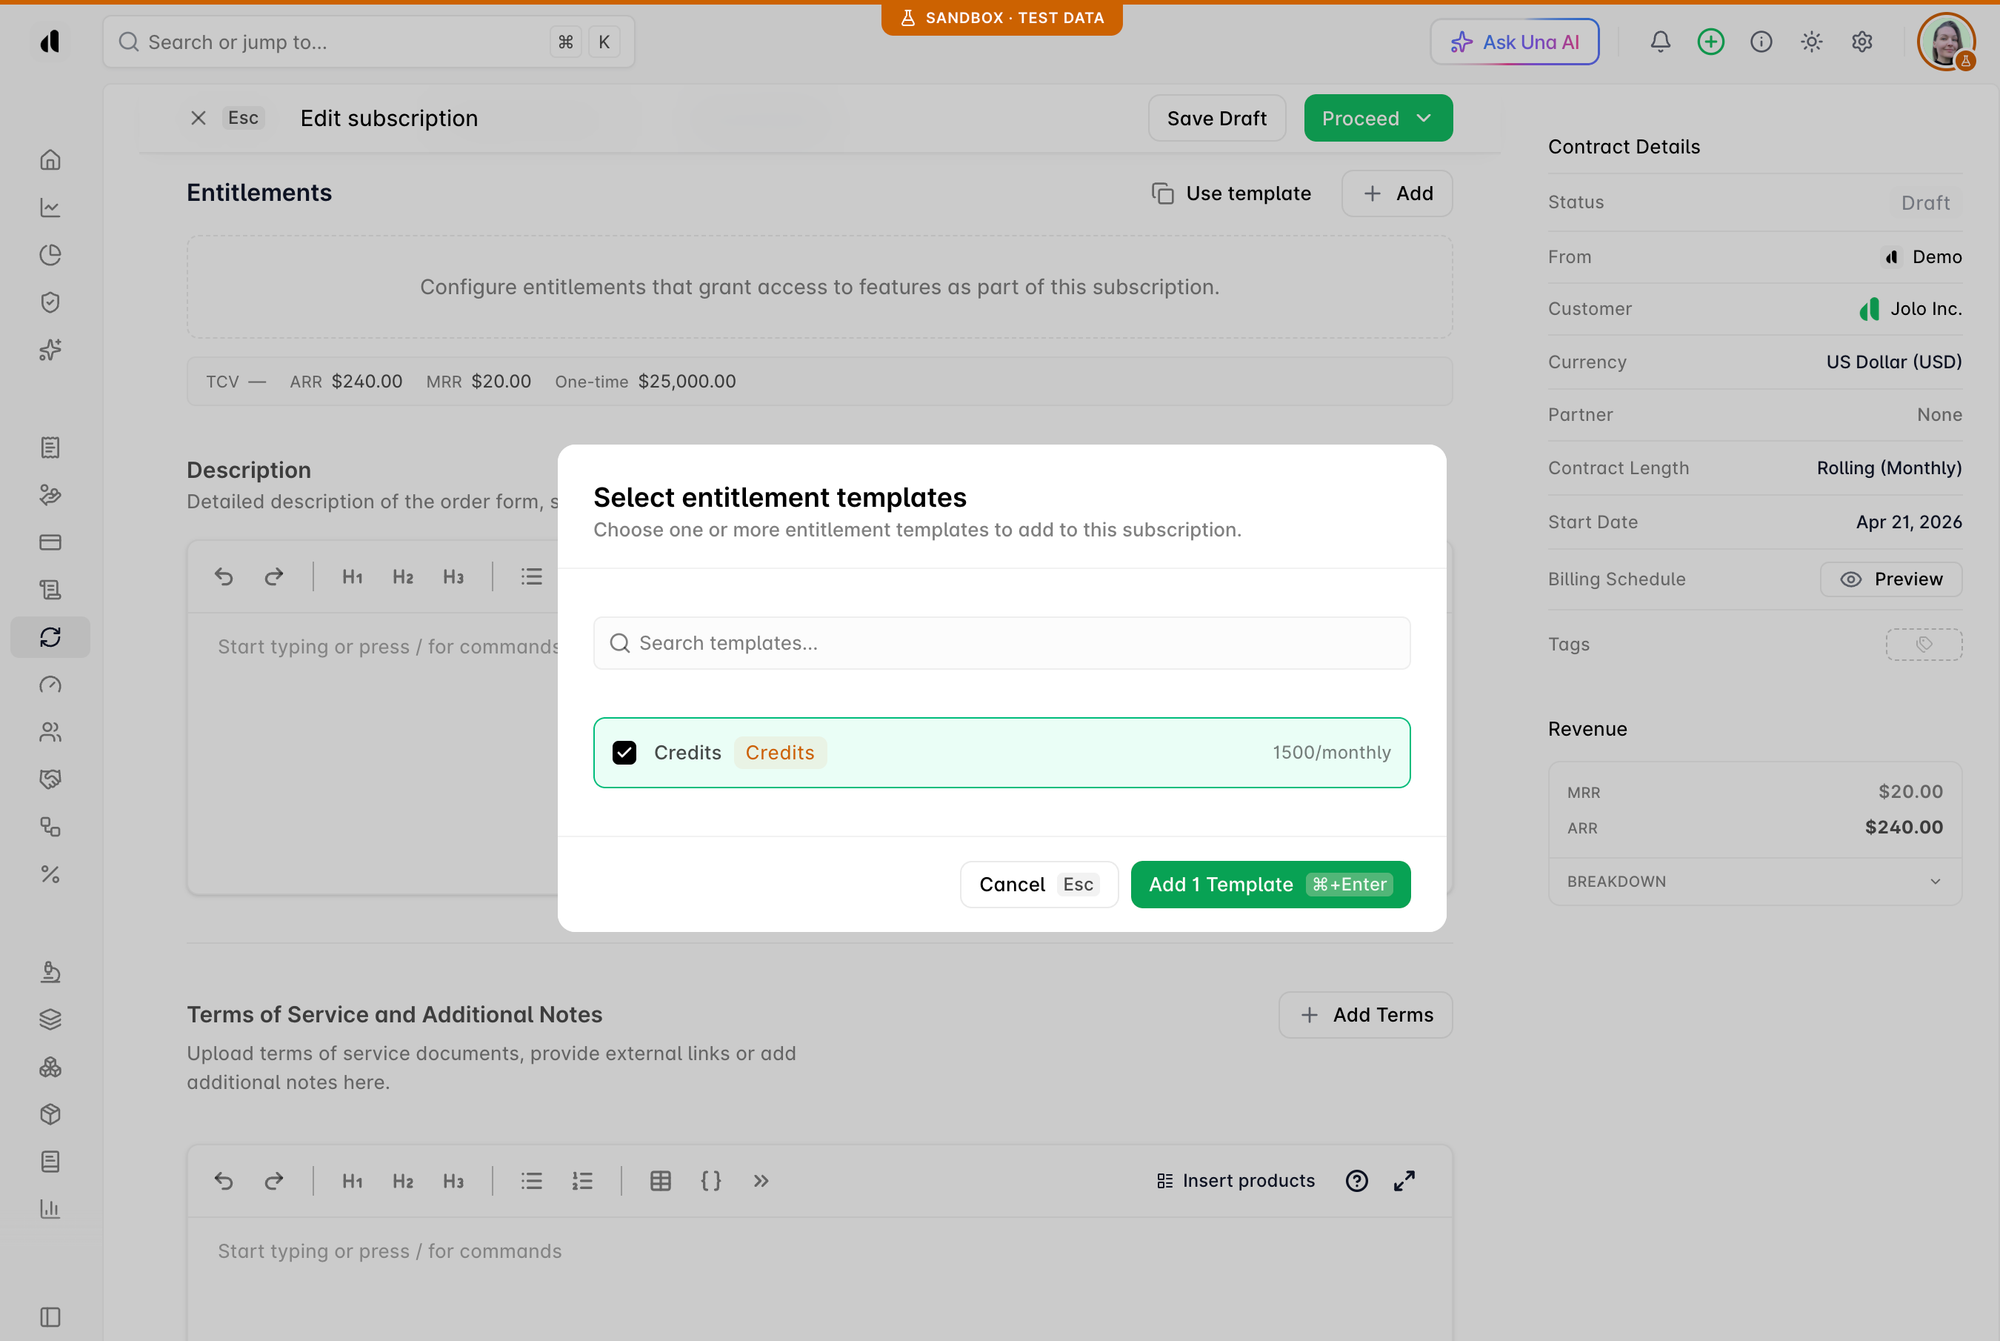Click Use template for entitlements
2000x1341 pixels.
(1231, 193)
